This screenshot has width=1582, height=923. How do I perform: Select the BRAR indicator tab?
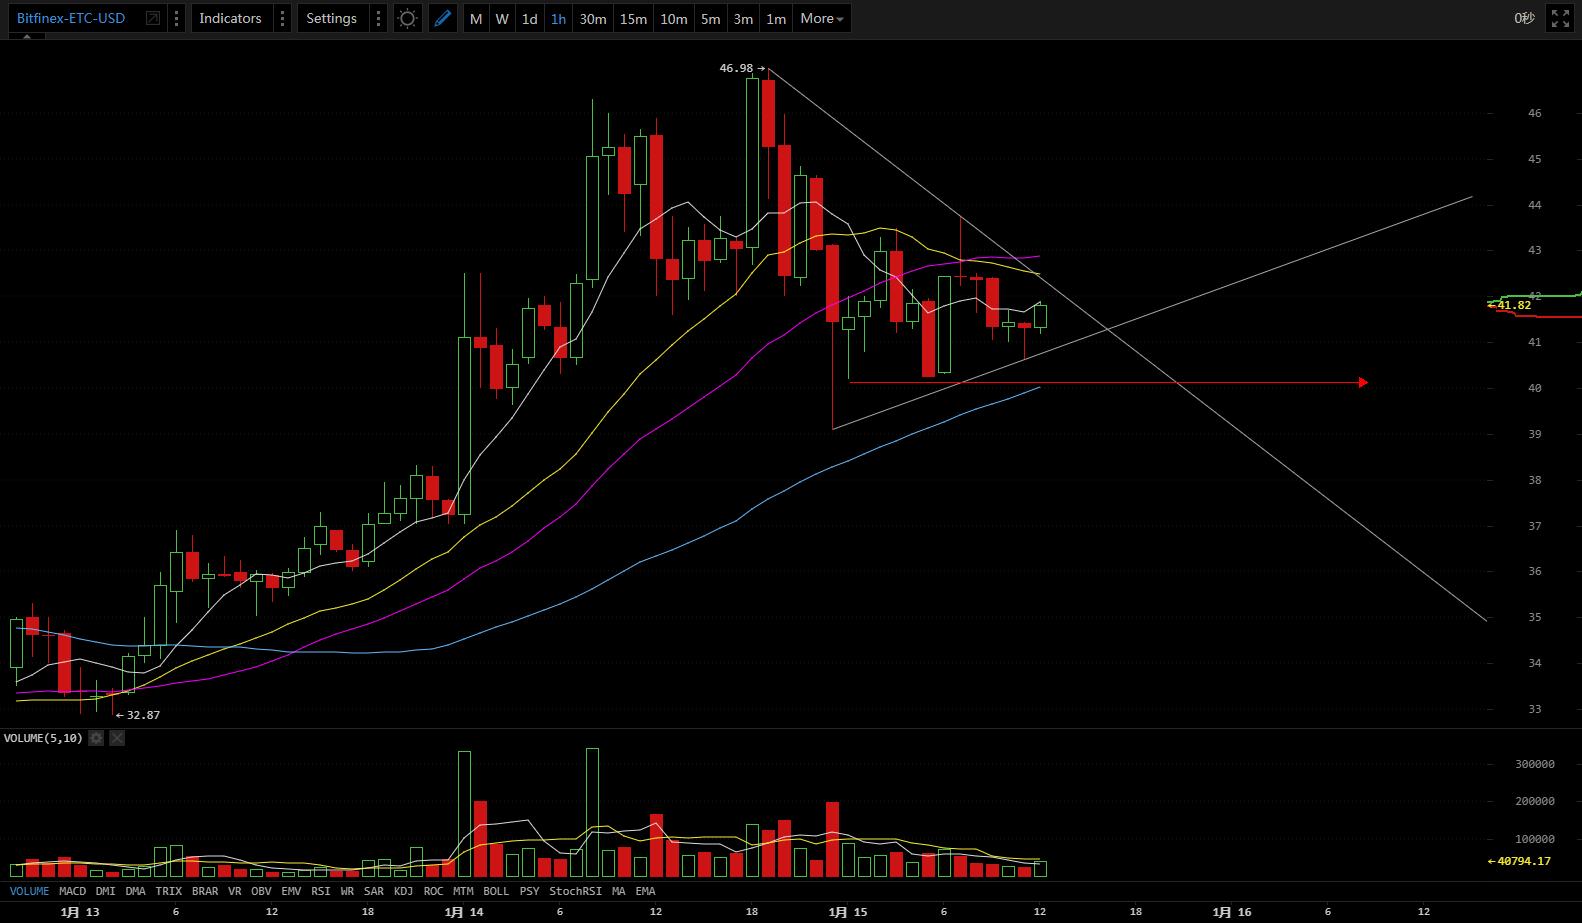(205, 891)
